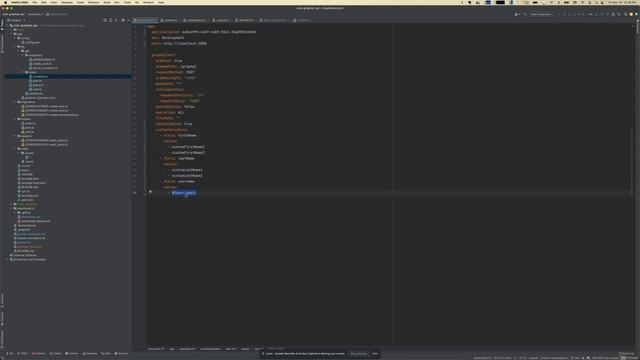Click the 'customVariables:' key in the editor
This screenshot has width=640, height=360.
[x=172, y=129]
